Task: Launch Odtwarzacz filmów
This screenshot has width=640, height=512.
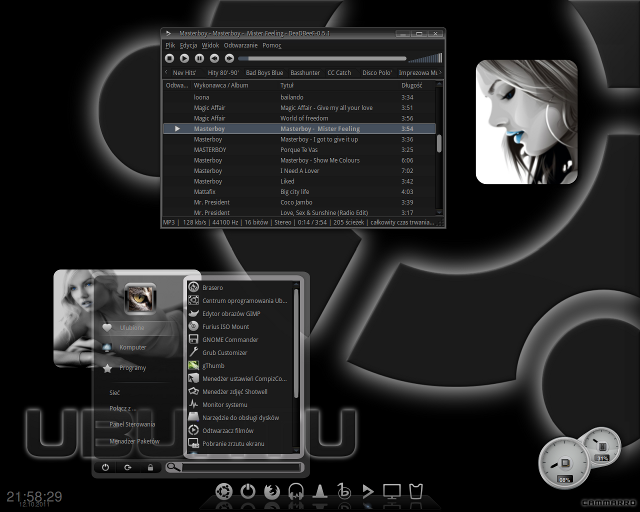Action: 241,431
